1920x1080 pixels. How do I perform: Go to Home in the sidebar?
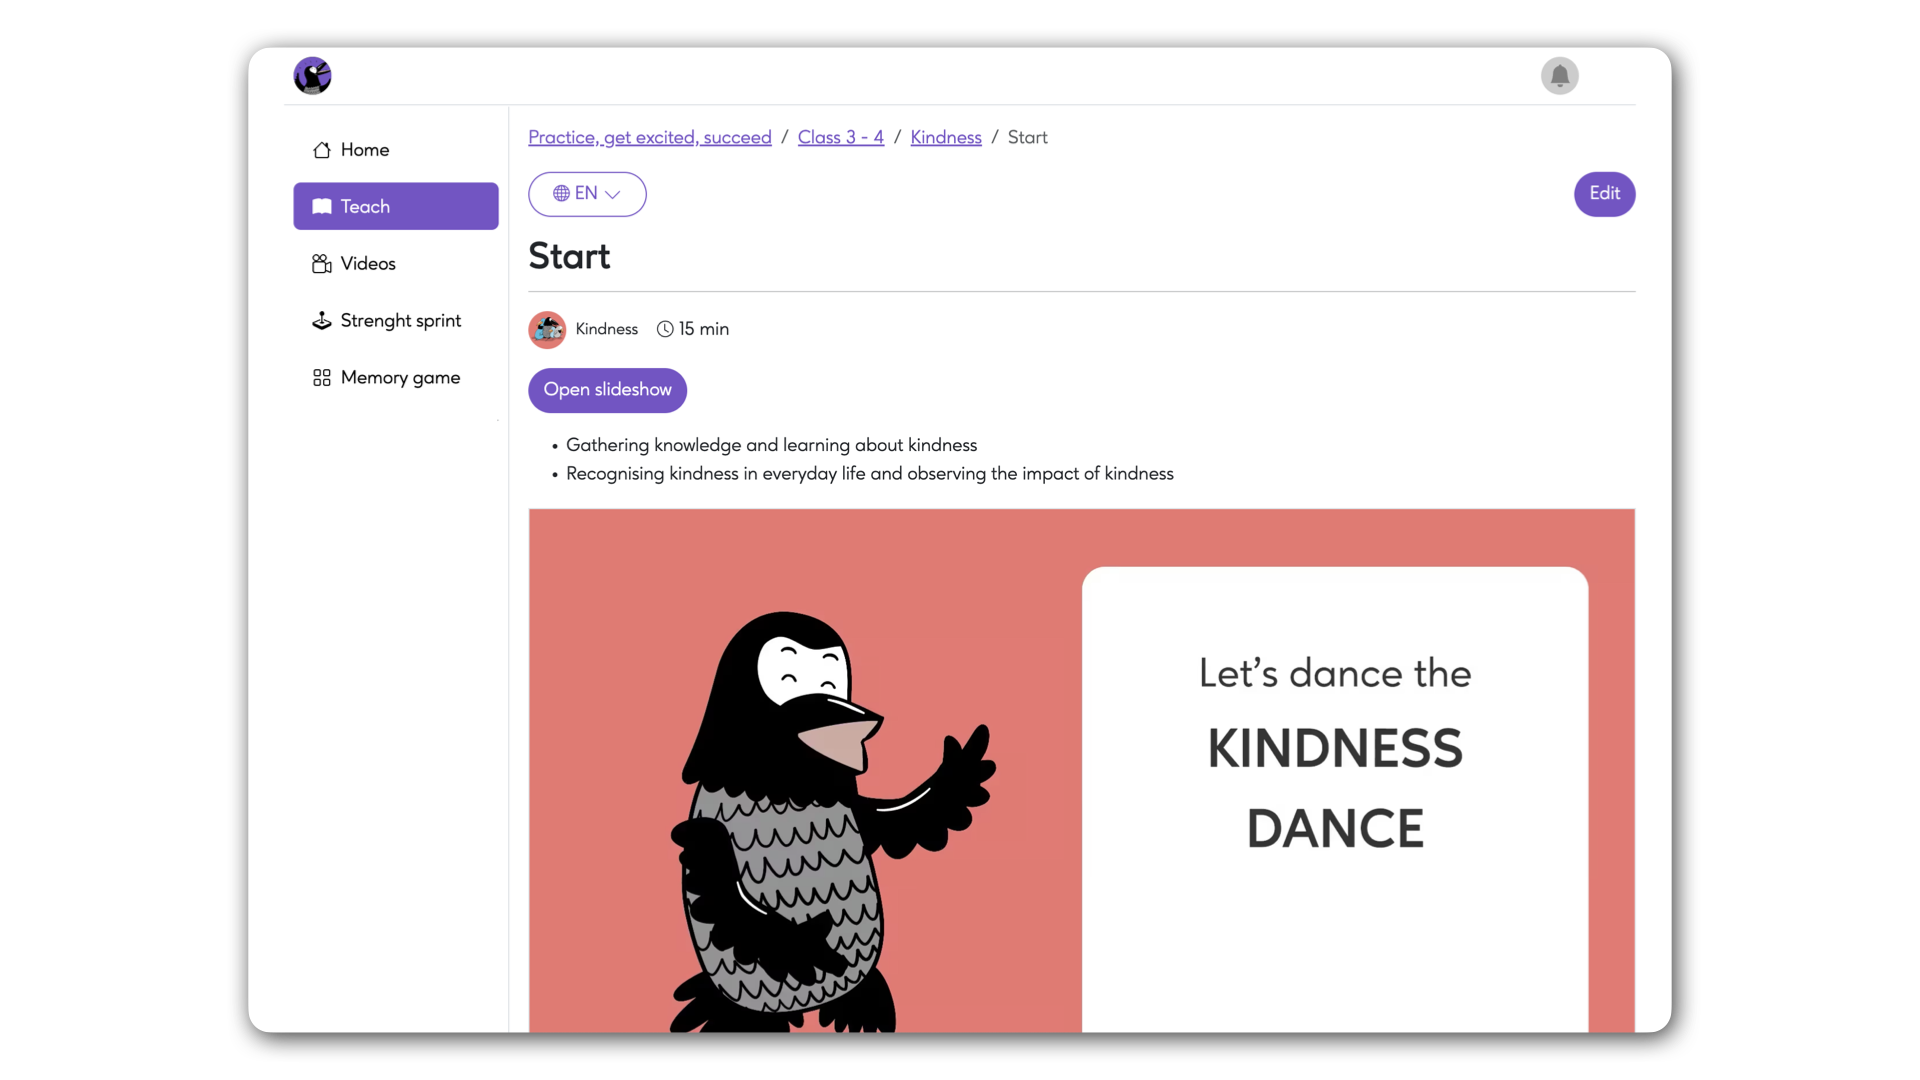[396, 150]
